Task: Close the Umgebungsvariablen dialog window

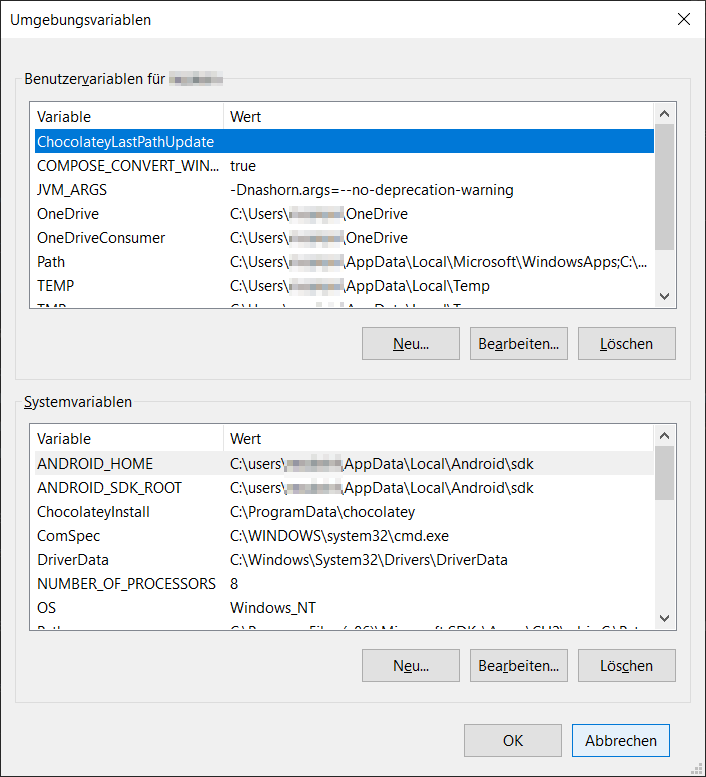Action: pos(683,19)
